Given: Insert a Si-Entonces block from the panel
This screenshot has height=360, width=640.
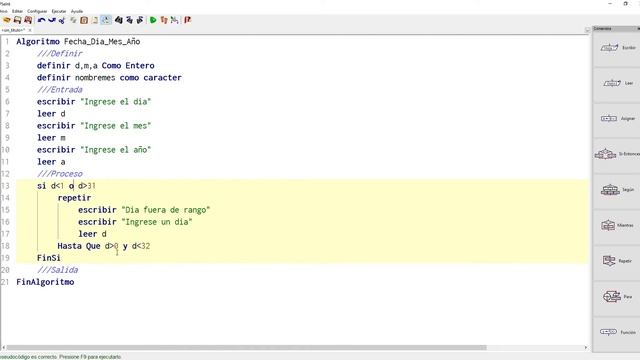Looking at the screenshot, I should coord(618,154).
